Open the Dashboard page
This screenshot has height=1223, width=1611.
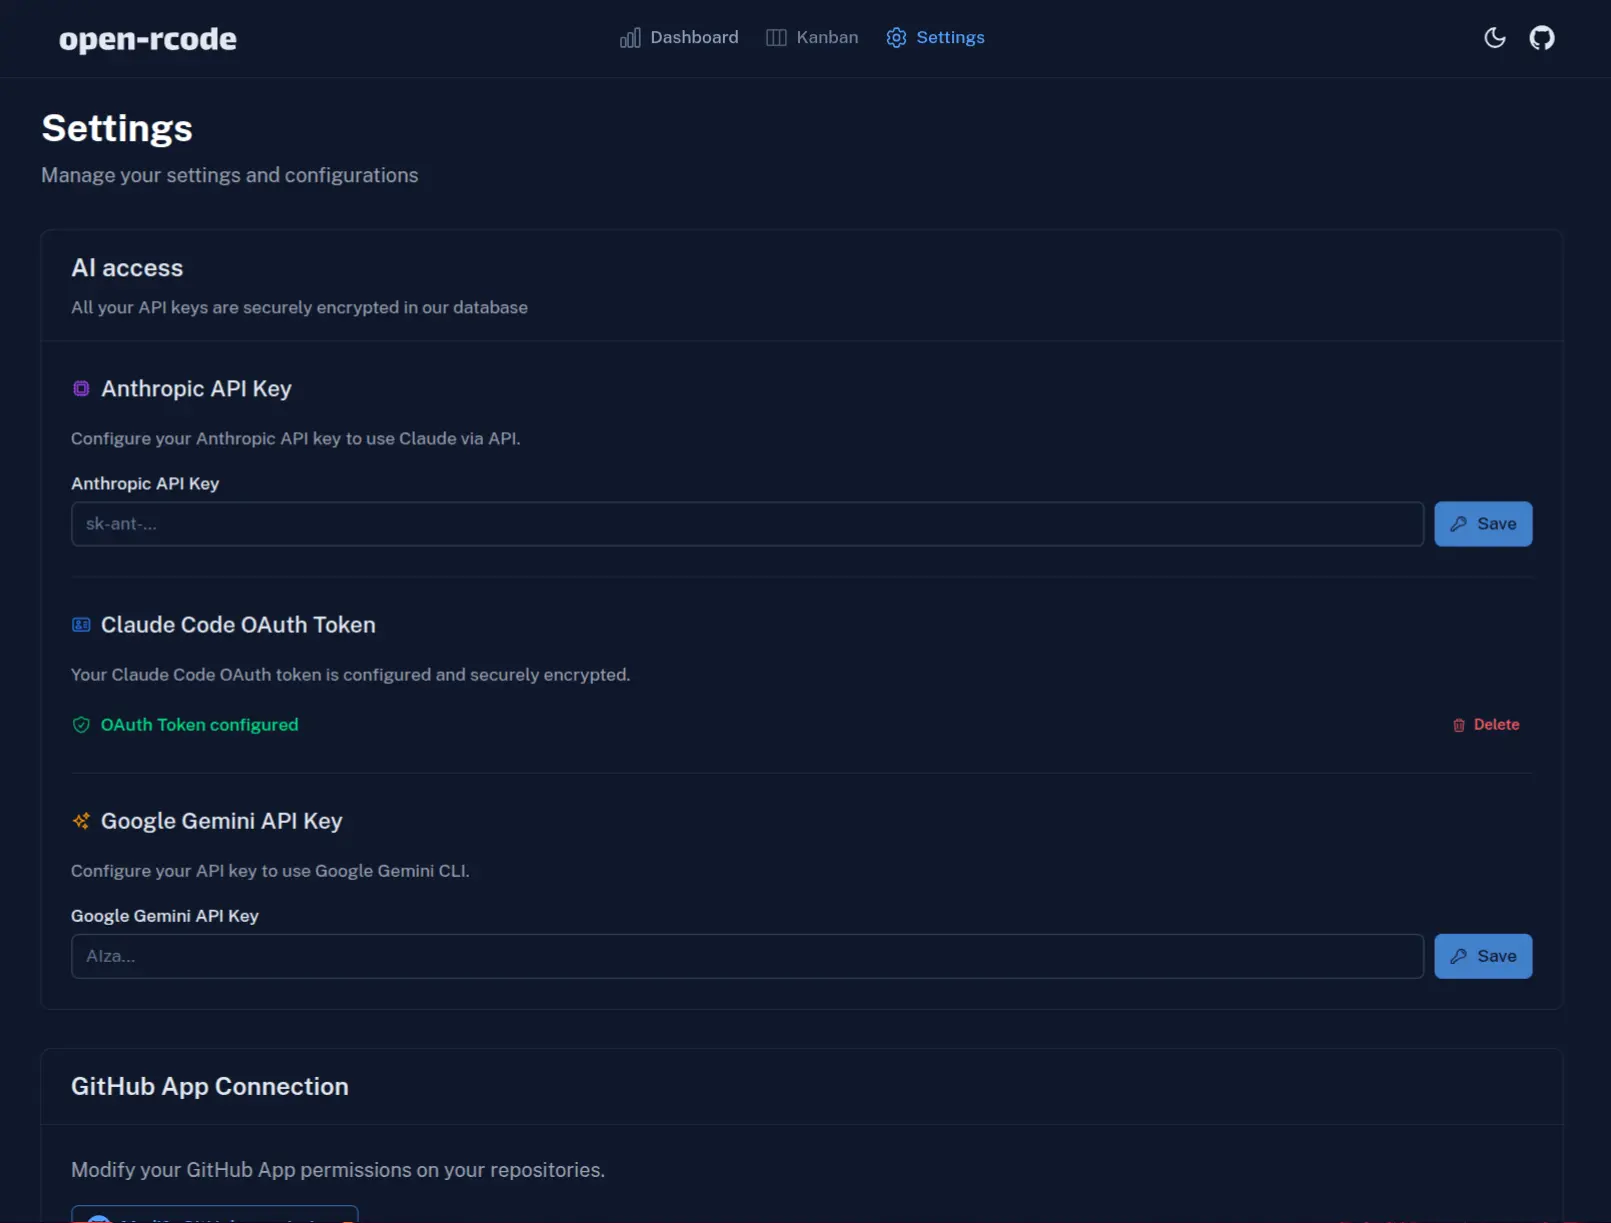pos(679,38)
